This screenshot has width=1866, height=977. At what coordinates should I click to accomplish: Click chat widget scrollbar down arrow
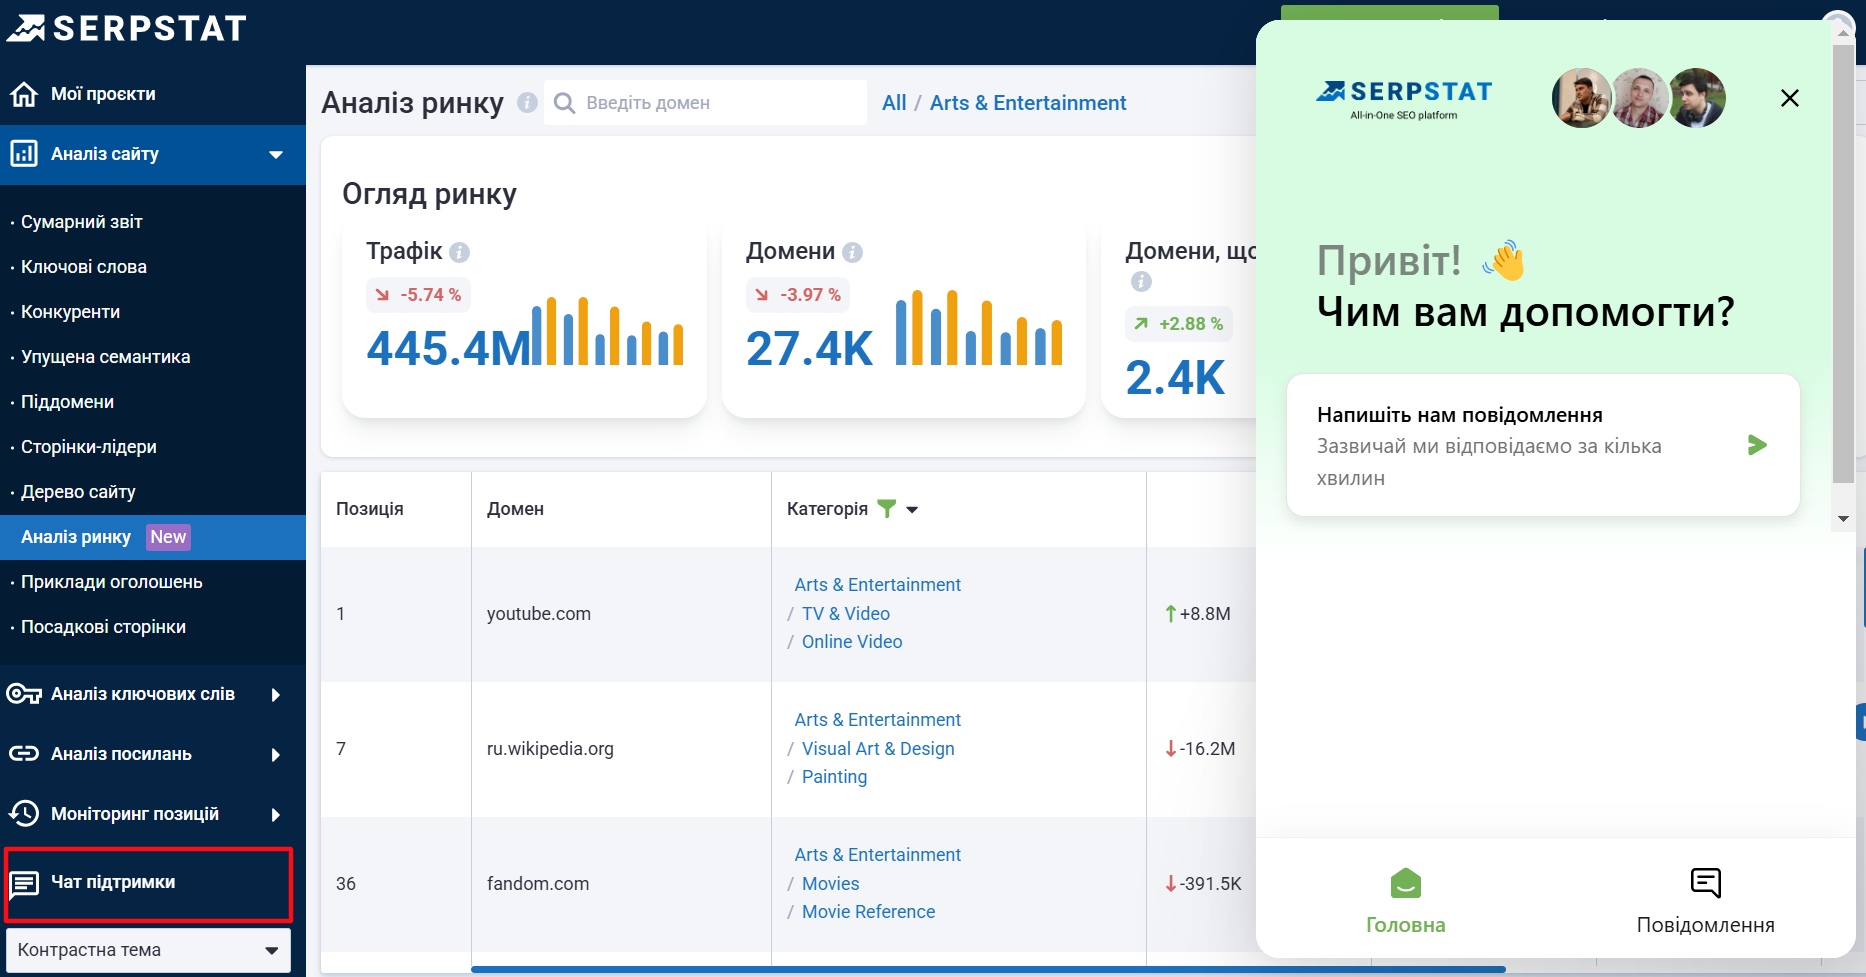1843,519
